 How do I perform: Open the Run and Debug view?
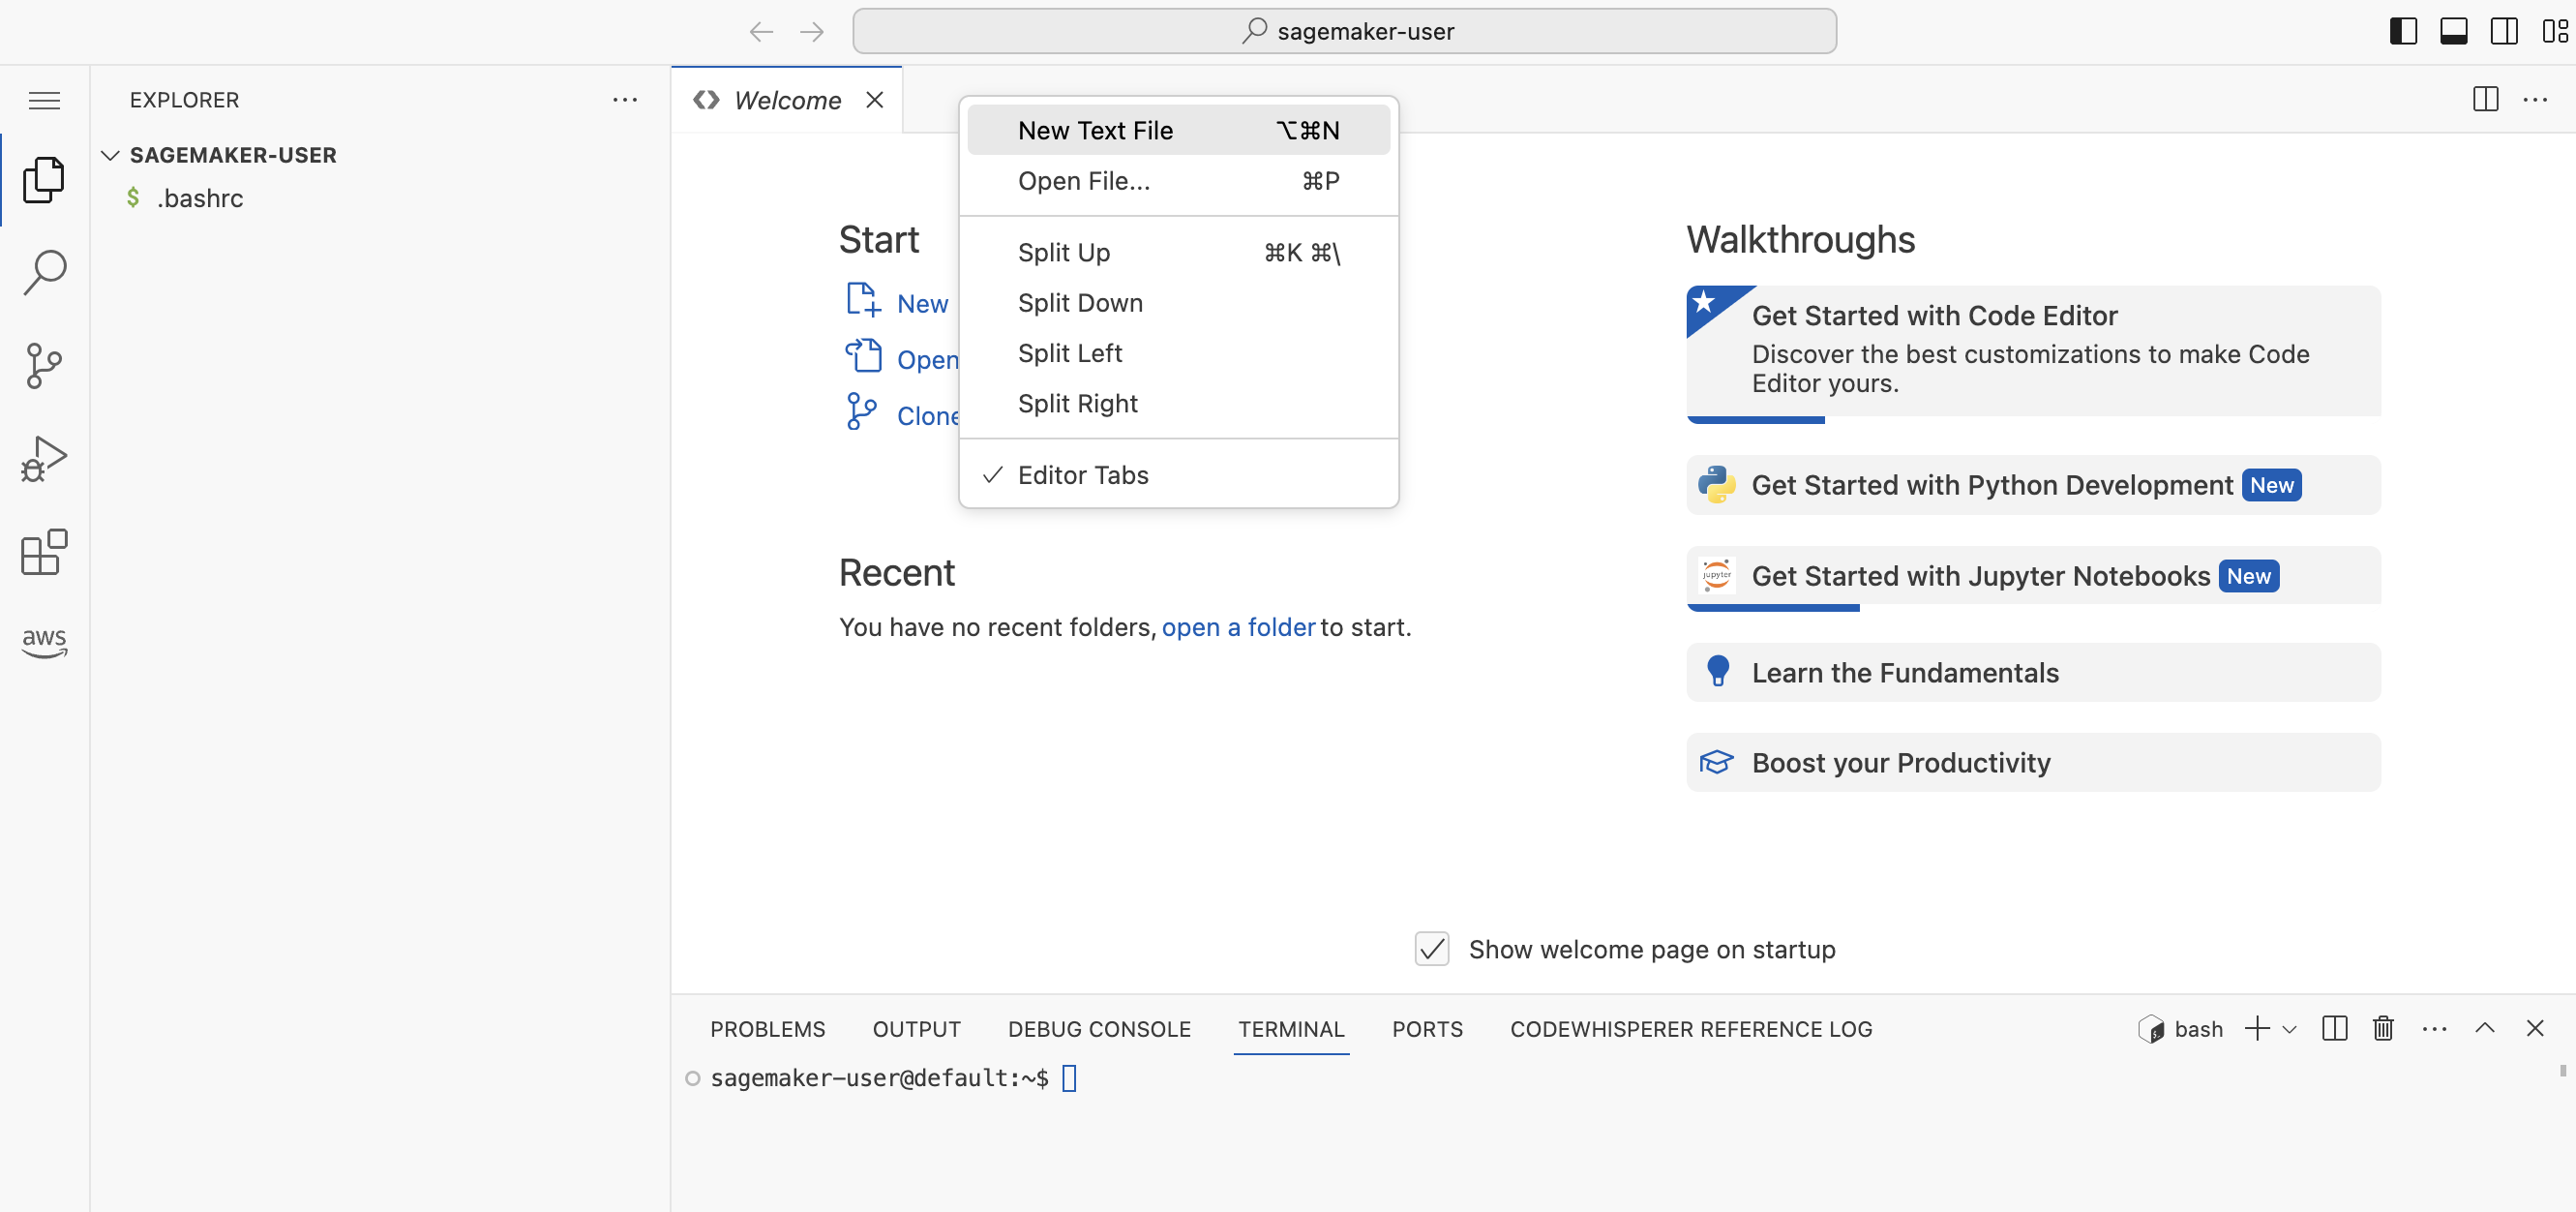click(x=44, y=457)
